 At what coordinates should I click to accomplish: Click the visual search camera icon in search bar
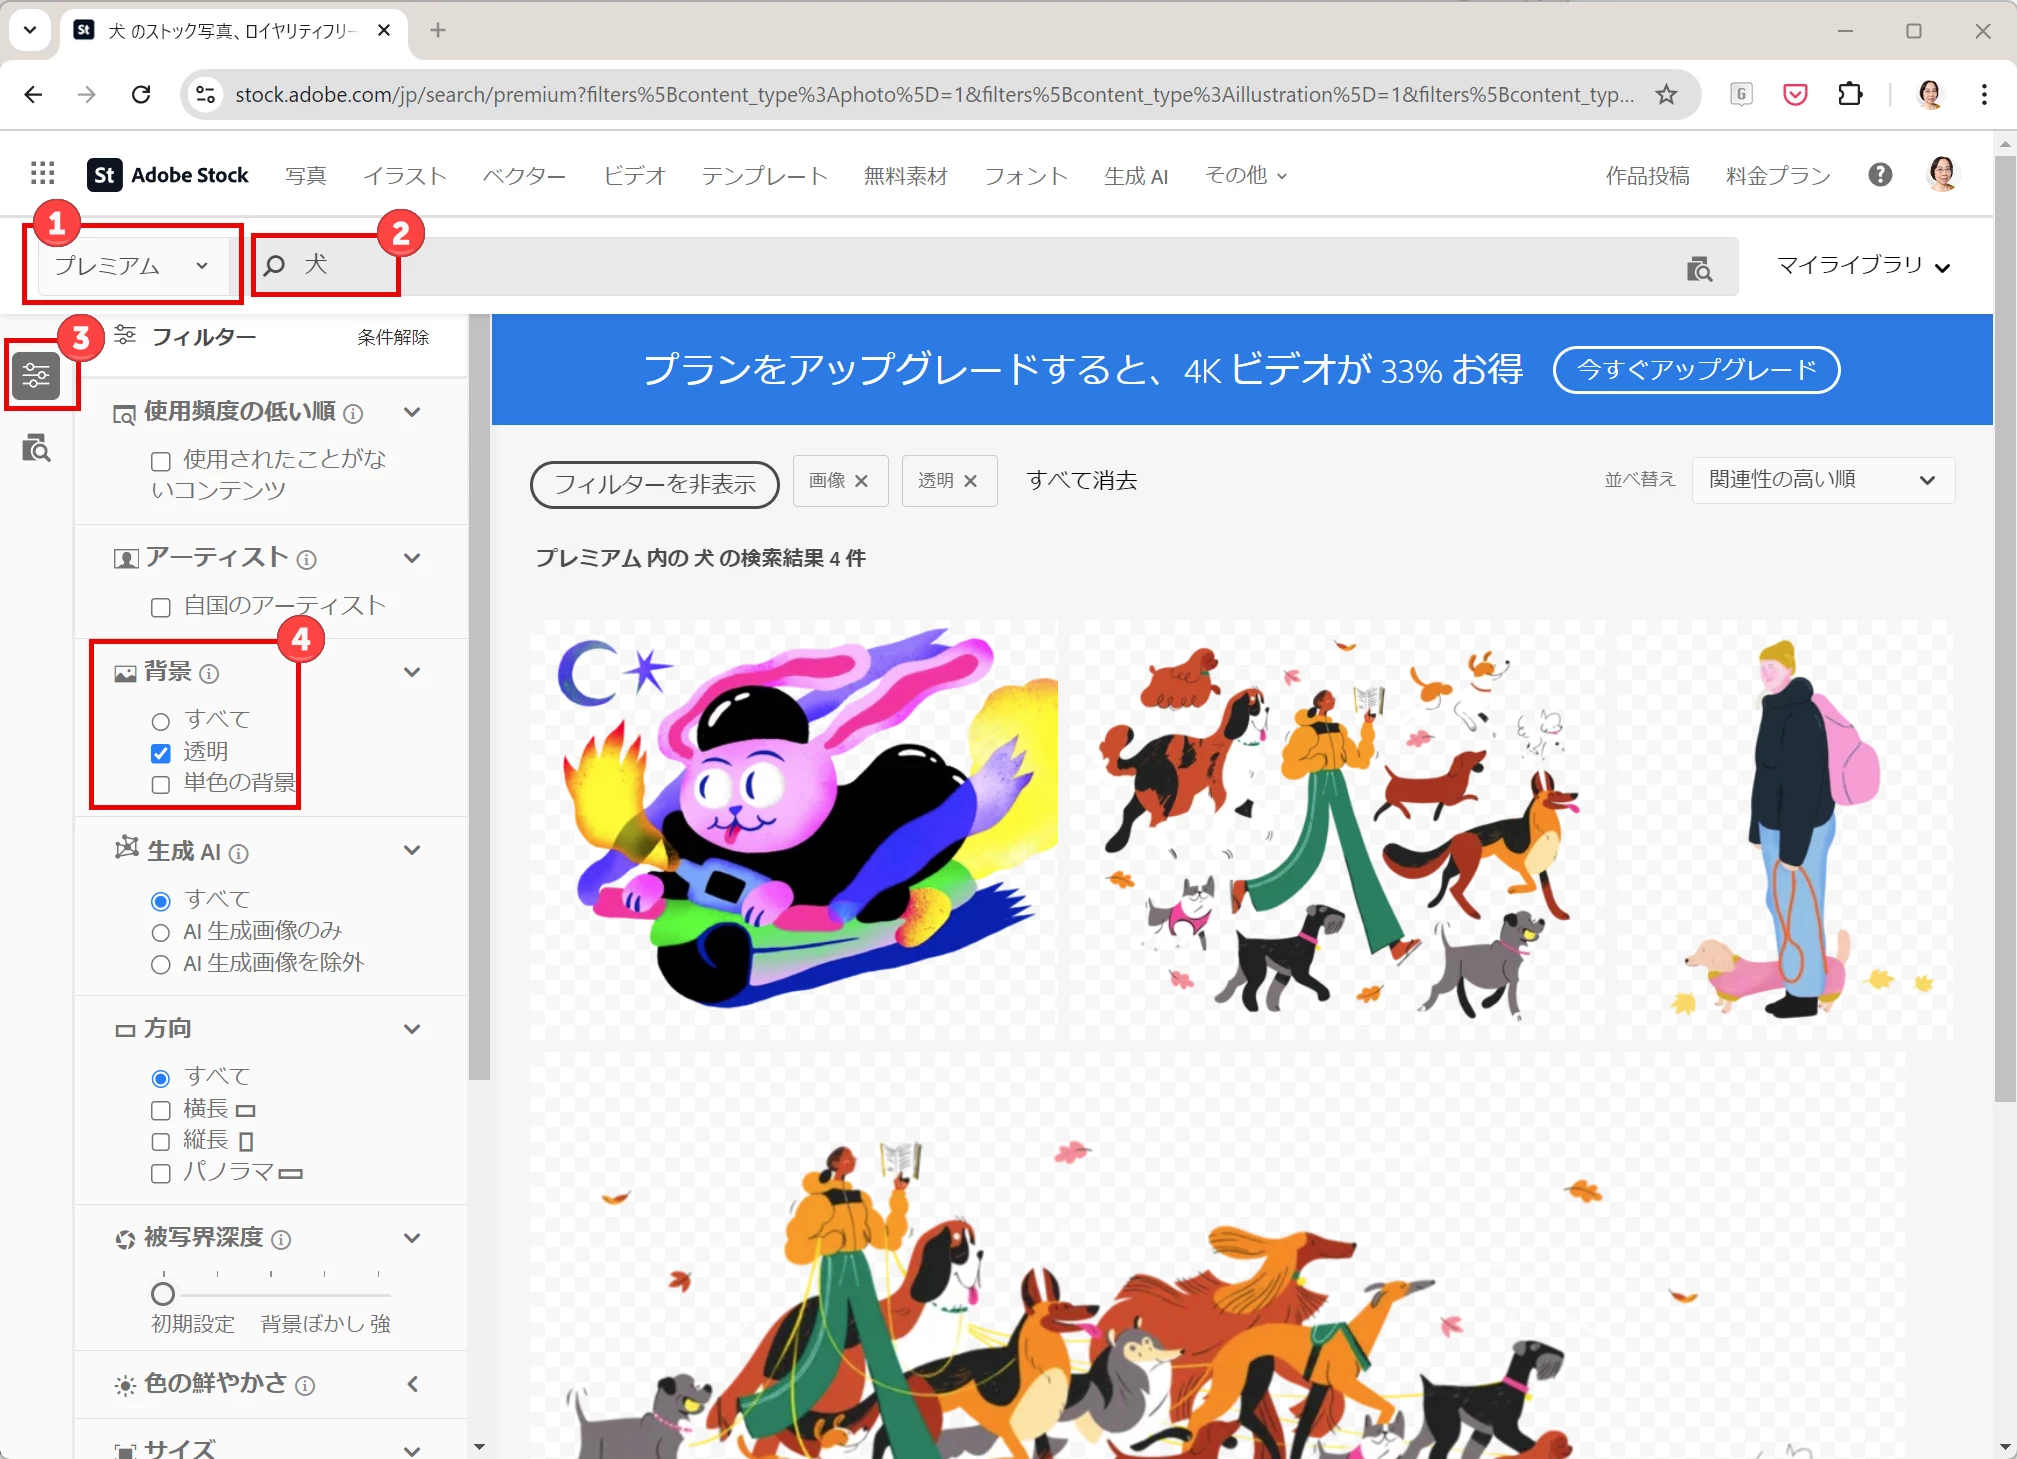tap(1699, 268)
